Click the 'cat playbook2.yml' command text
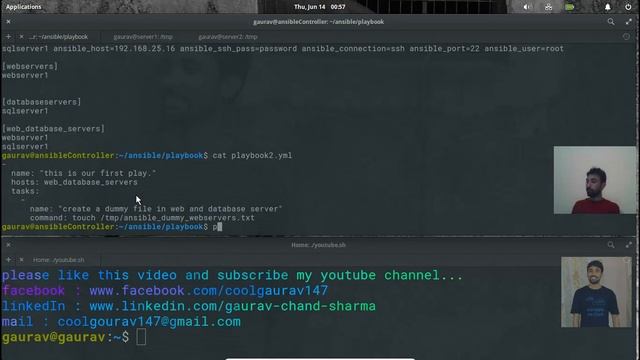Viewport: 640px width, 360px height. click(252, 156)
